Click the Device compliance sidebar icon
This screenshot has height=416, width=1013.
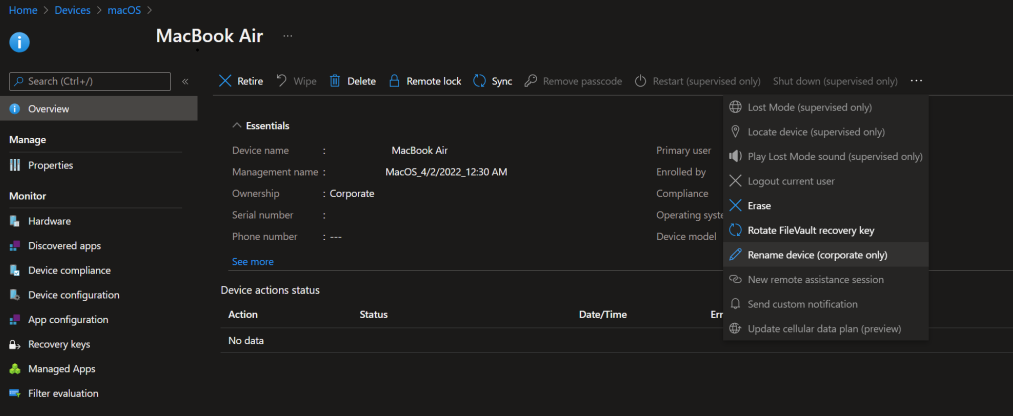[x=15, y=270]
